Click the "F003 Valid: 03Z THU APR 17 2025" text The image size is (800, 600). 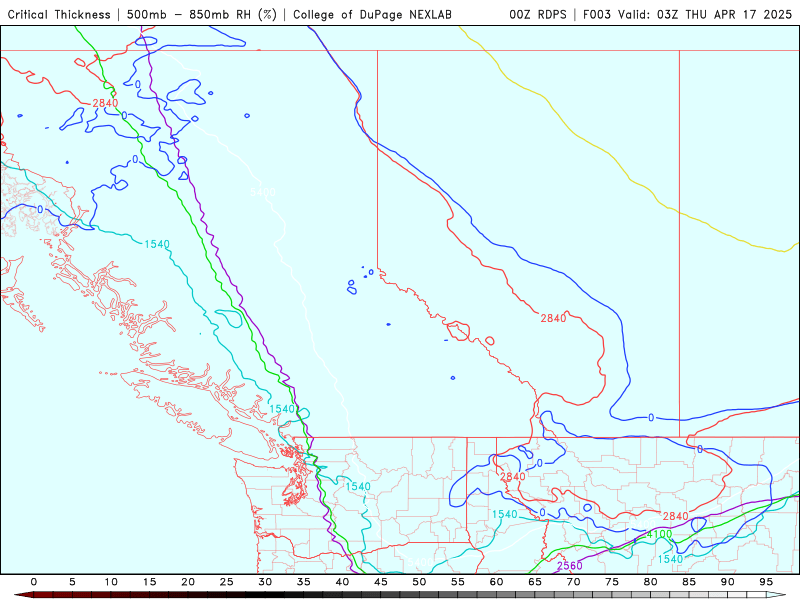(x=687, y=14)
